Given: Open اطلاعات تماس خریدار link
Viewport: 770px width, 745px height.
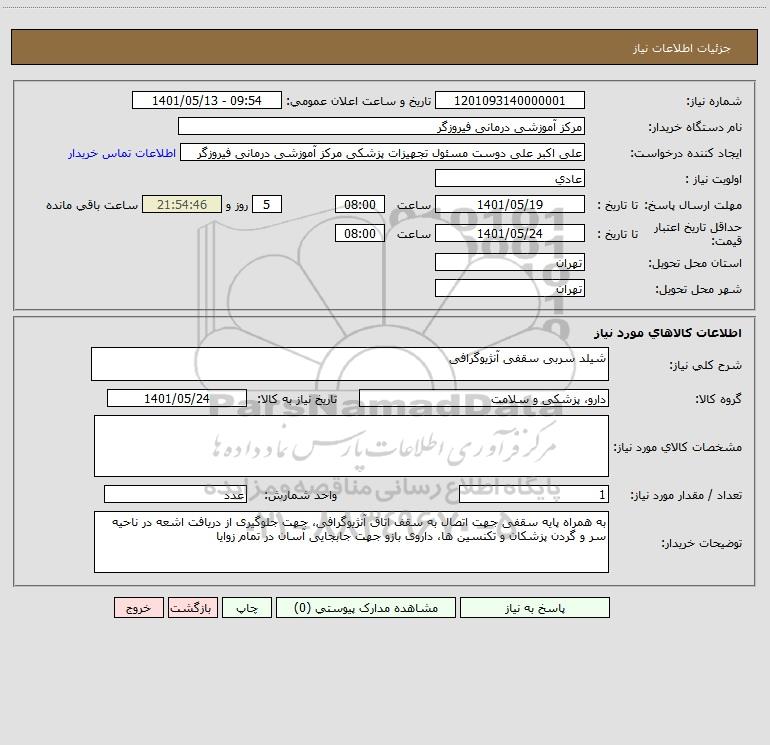Looking at the screenshot, I should pyautogui.click(x=122, y=153).
